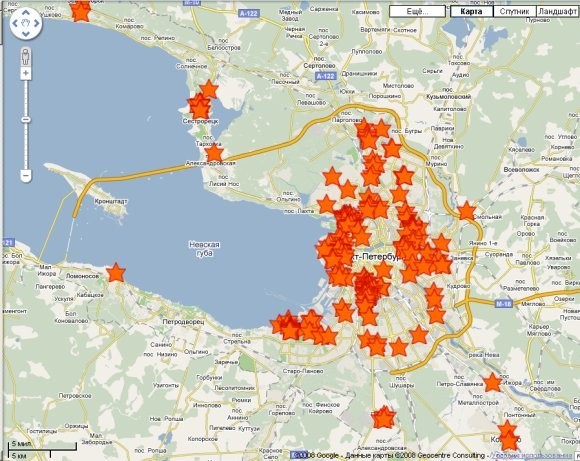Click the A-122 shield near Сертолово

[x=326, y=76]
